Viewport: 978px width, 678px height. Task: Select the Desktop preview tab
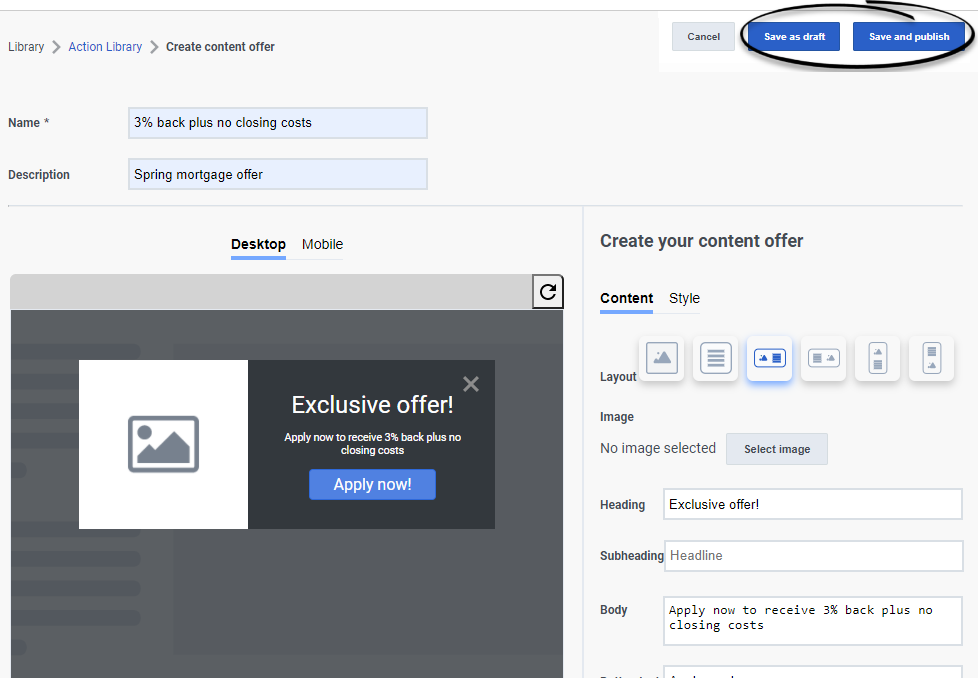(x=258, y=245)
